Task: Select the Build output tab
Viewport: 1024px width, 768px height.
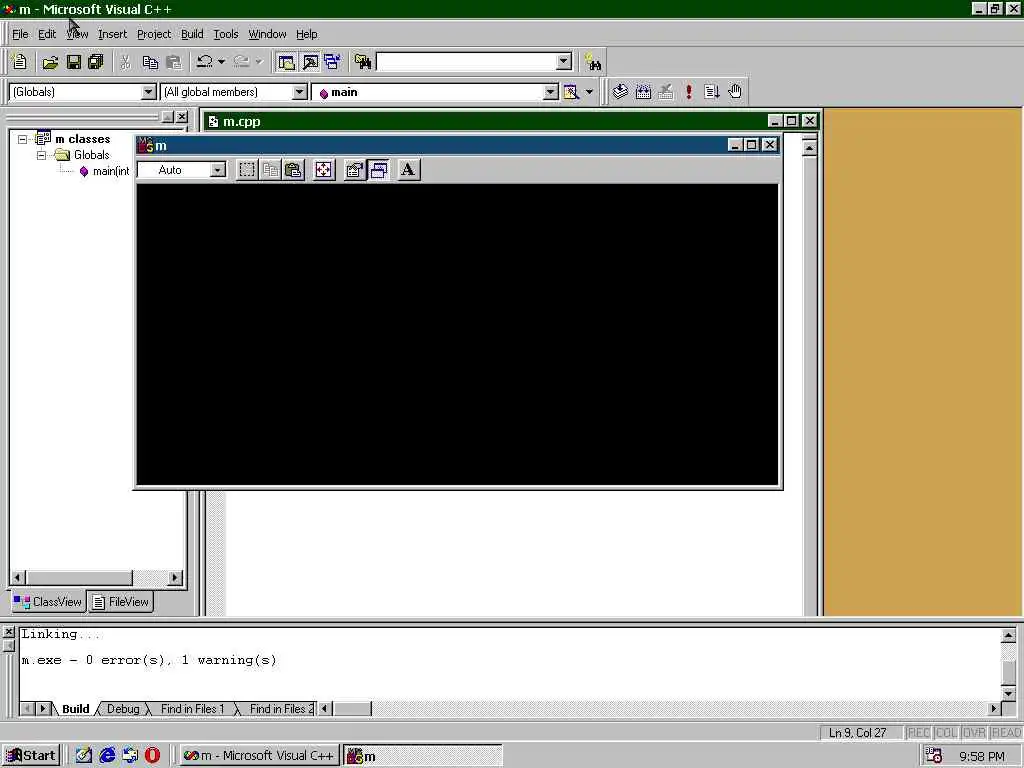Action: (76, 709)
